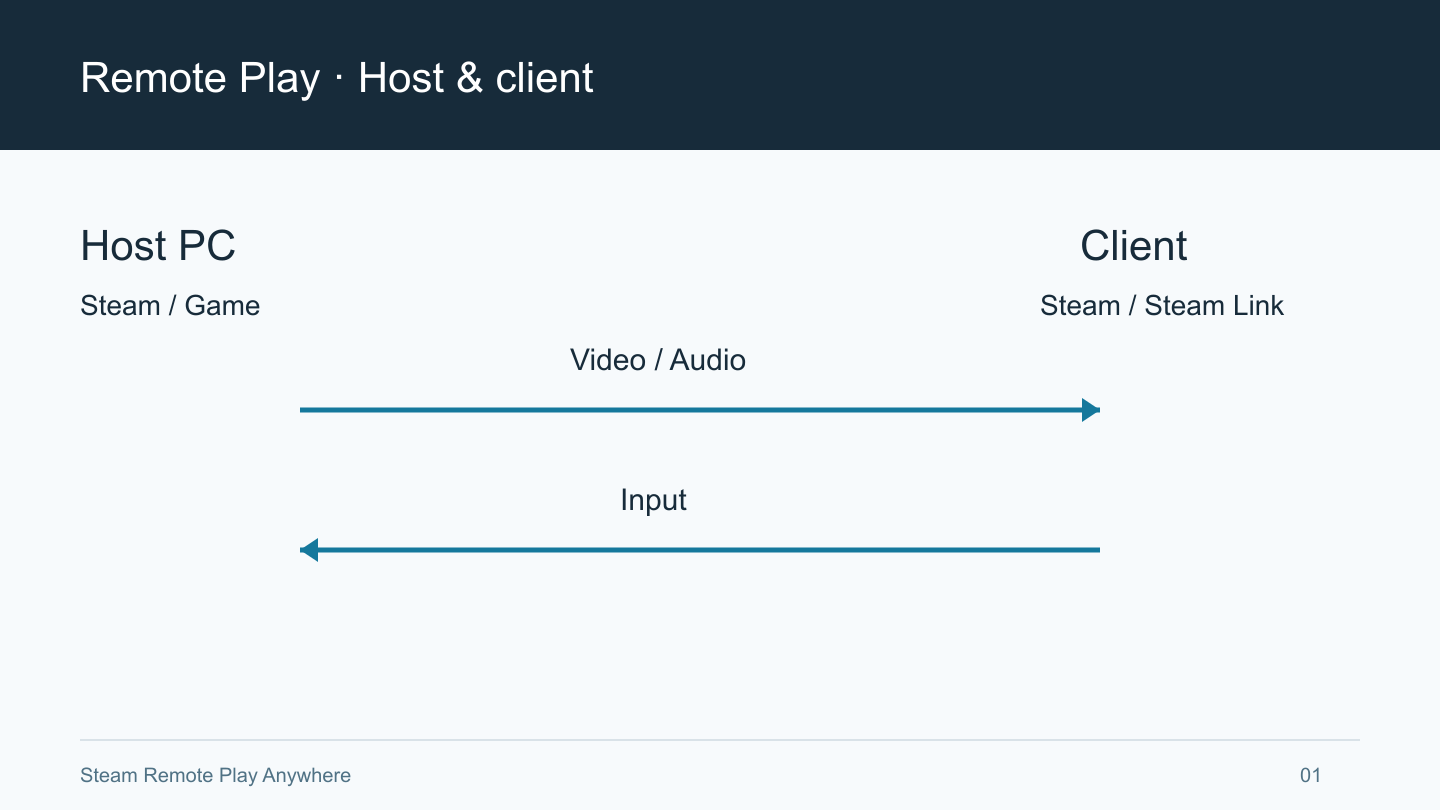
Task: Select the "Client" heading
Action: tap(1134, 246)
